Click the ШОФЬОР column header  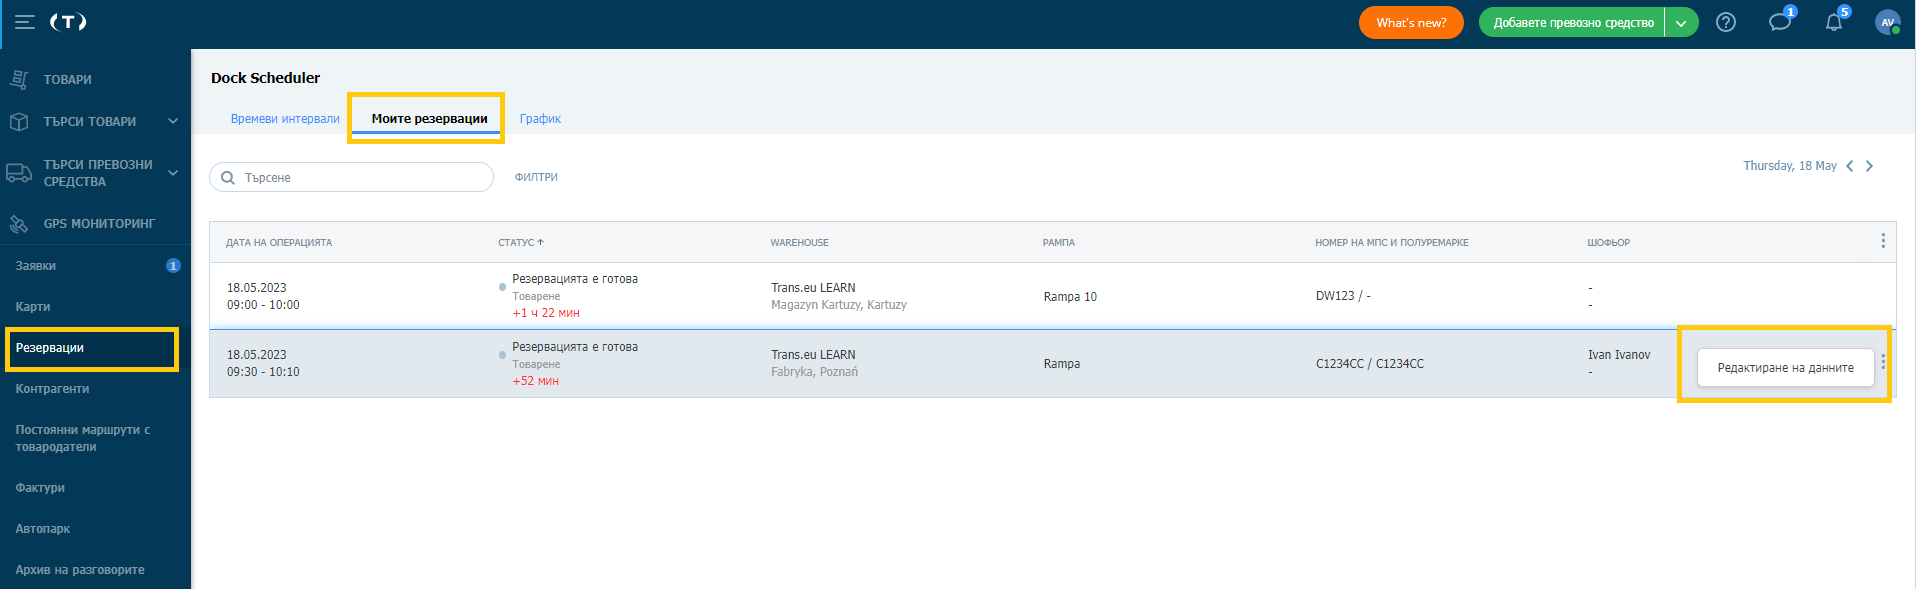(x=1608, y=242)
